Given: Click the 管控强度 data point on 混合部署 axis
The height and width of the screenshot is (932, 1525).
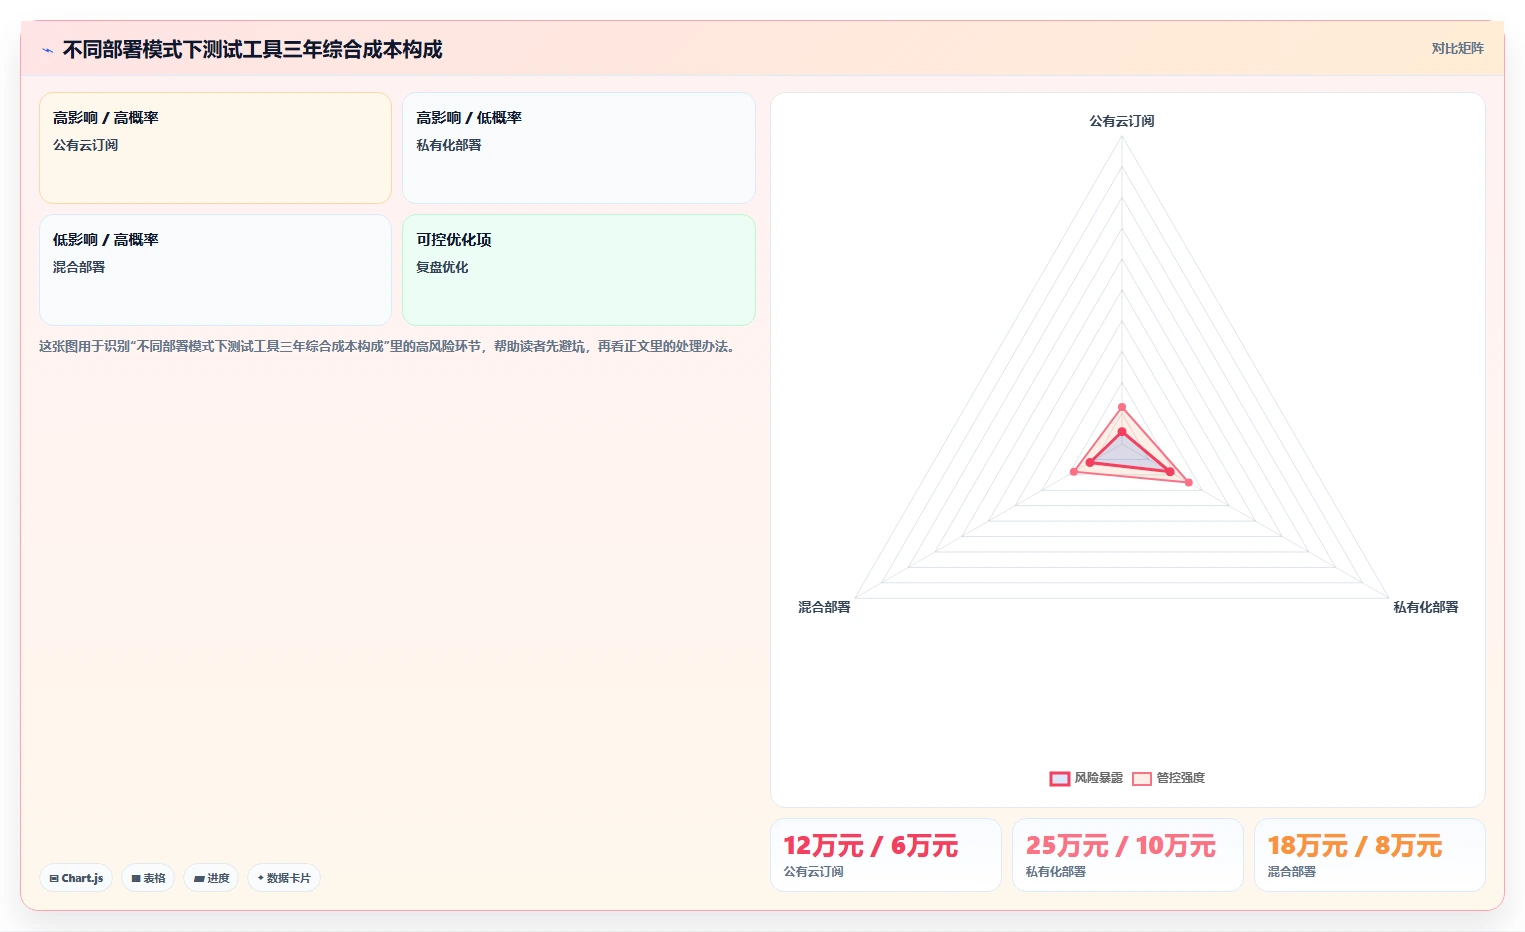Looking at the screenshot, I should click(x=1074, y=471).
